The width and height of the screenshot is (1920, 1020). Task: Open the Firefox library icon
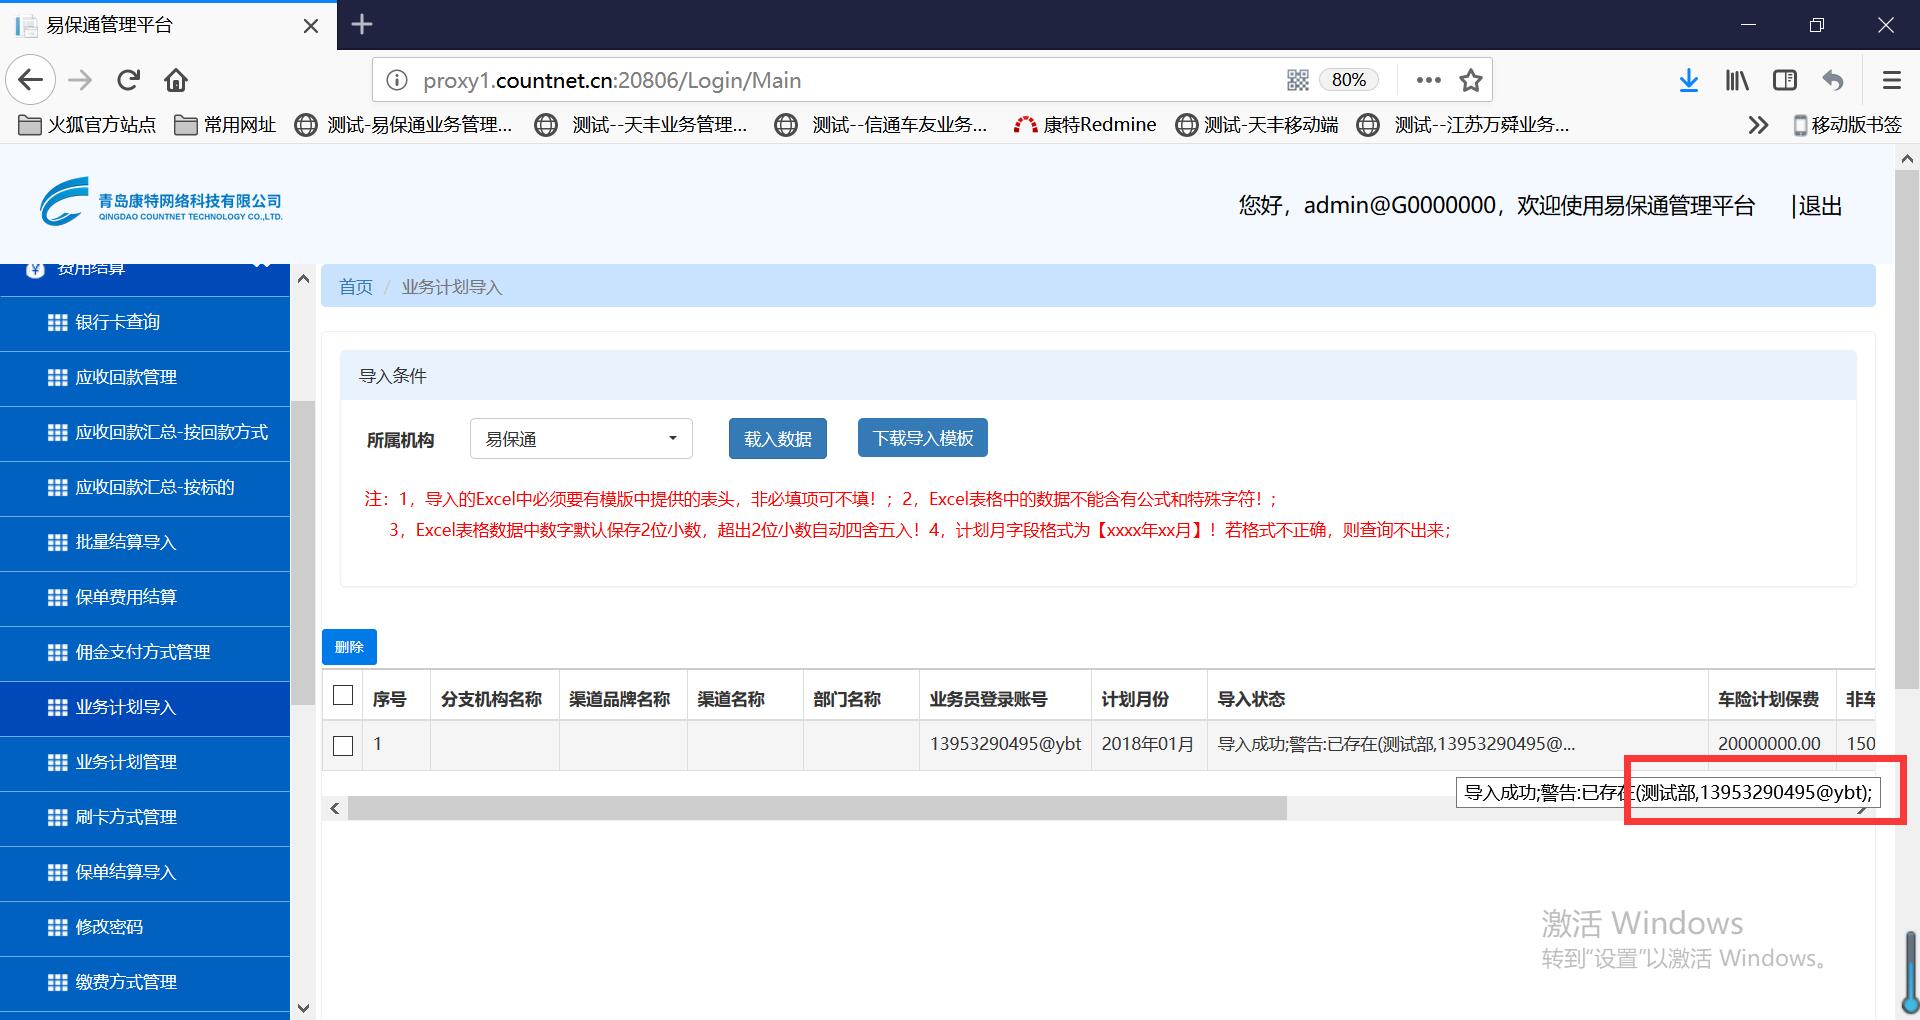(1737, 80)
